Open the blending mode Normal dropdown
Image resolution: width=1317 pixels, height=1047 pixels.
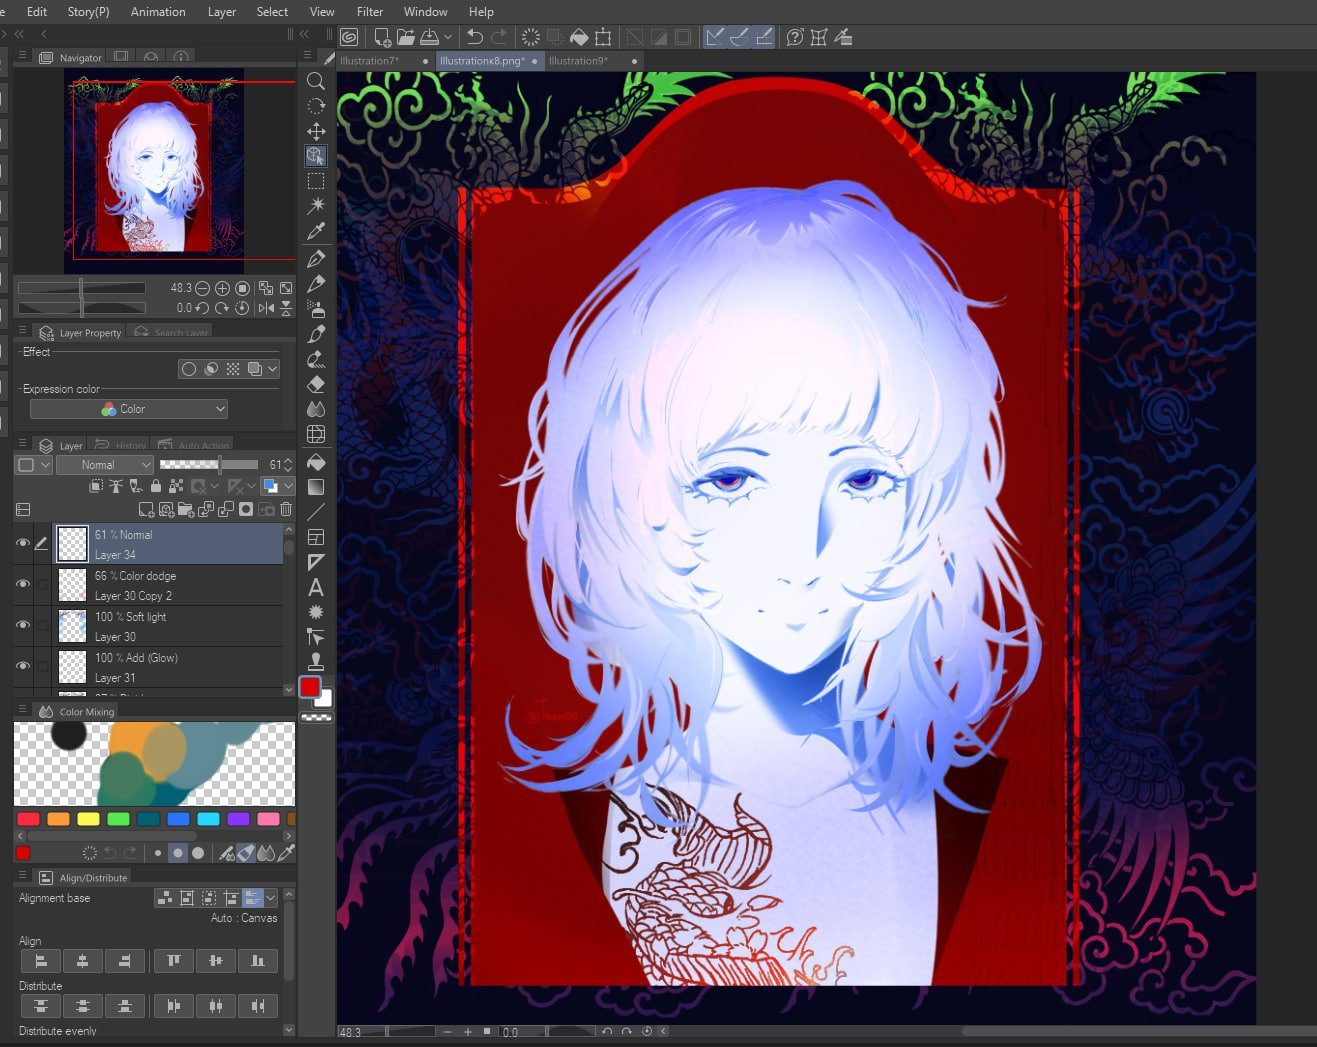point(104,465)
